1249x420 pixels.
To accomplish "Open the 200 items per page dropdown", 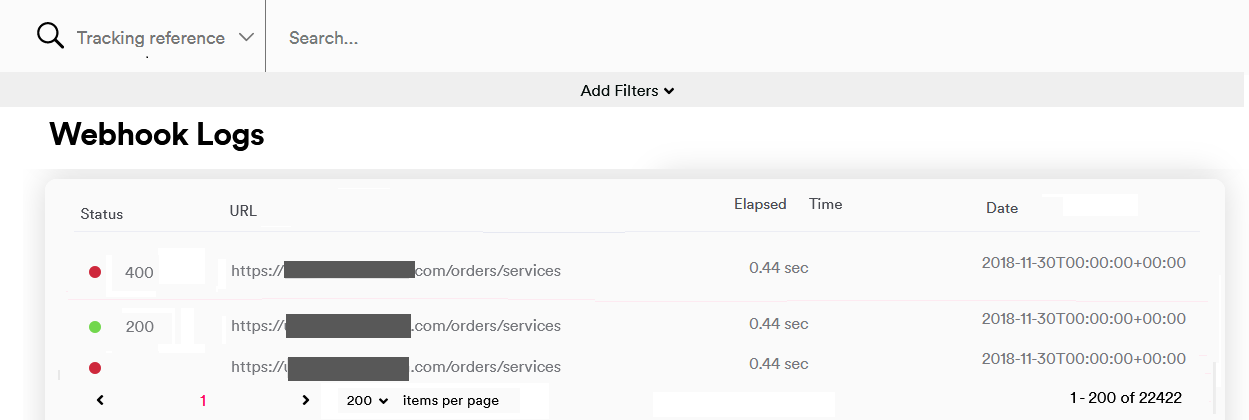I will pyautogui.click(x=367, y=400).
